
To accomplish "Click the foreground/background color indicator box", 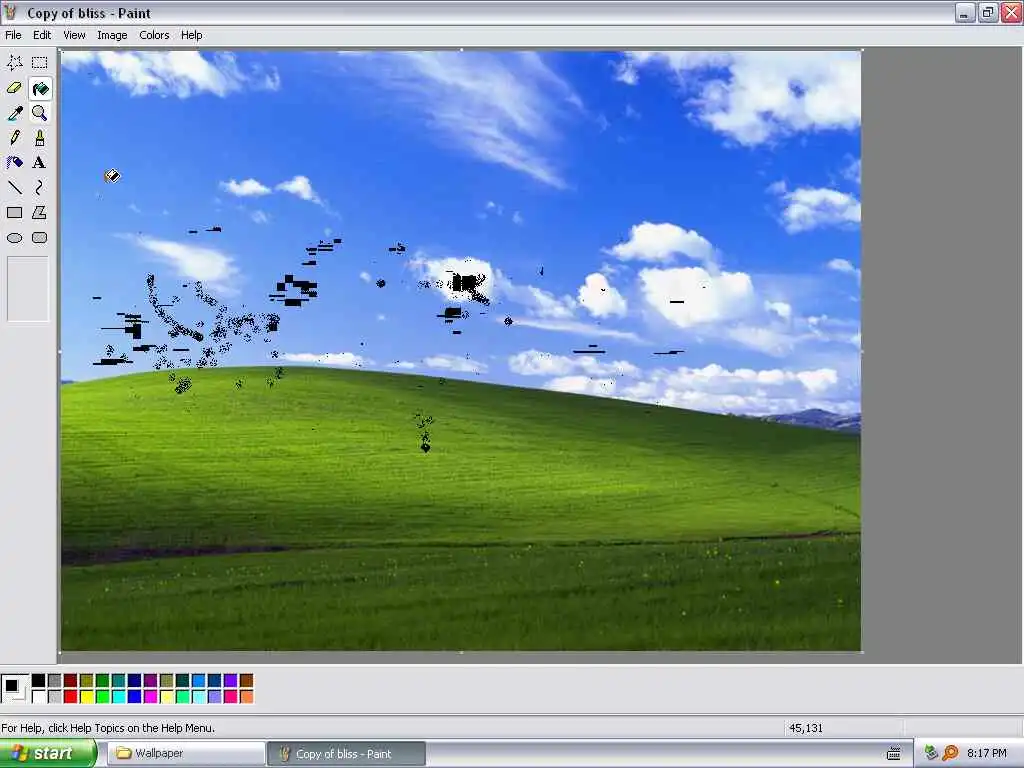I will coord(15,688).
